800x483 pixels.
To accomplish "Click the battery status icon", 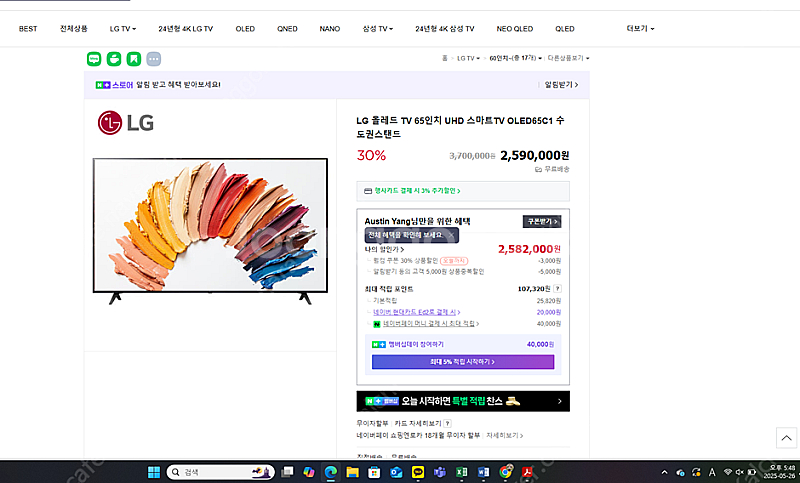I will [x=751, y=472].
